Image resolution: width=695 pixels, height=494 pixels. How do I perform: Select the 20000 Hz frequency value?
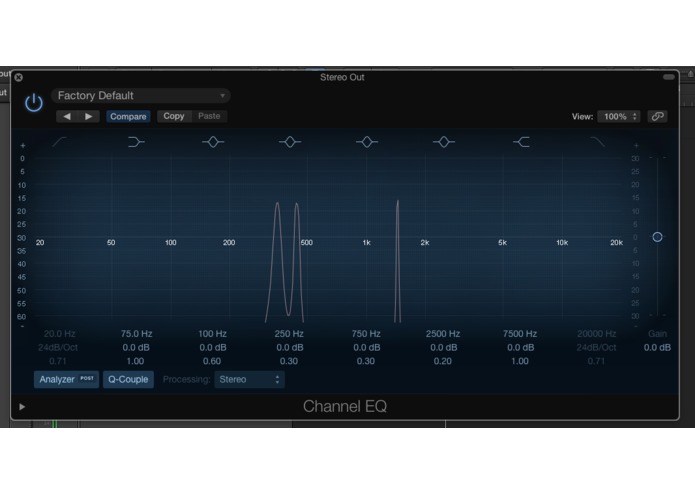point(597,334)
